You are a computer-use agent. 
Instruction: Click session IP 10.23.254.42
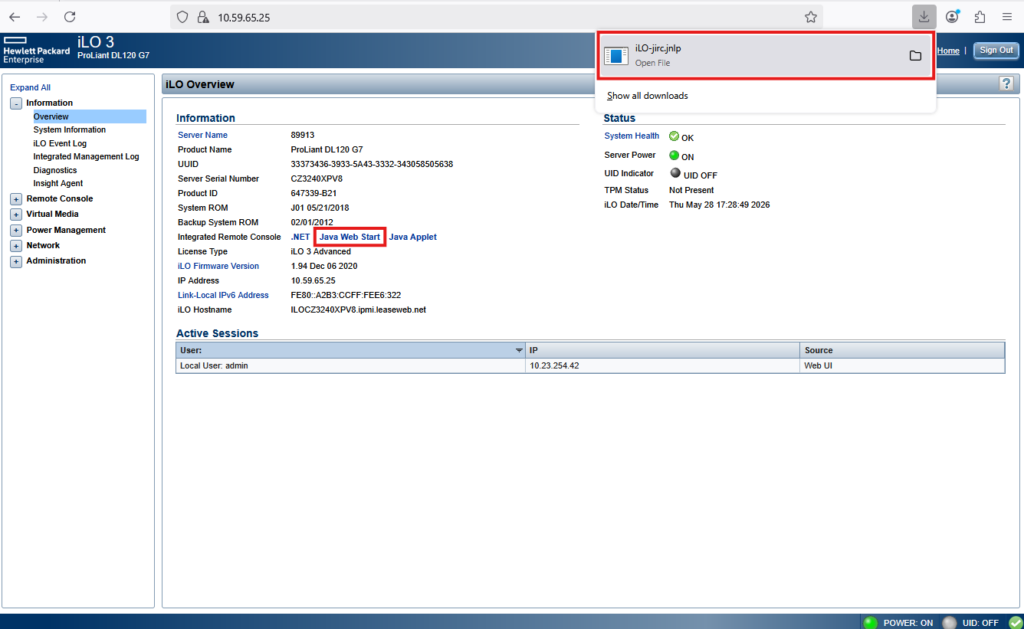click(554, 366)
